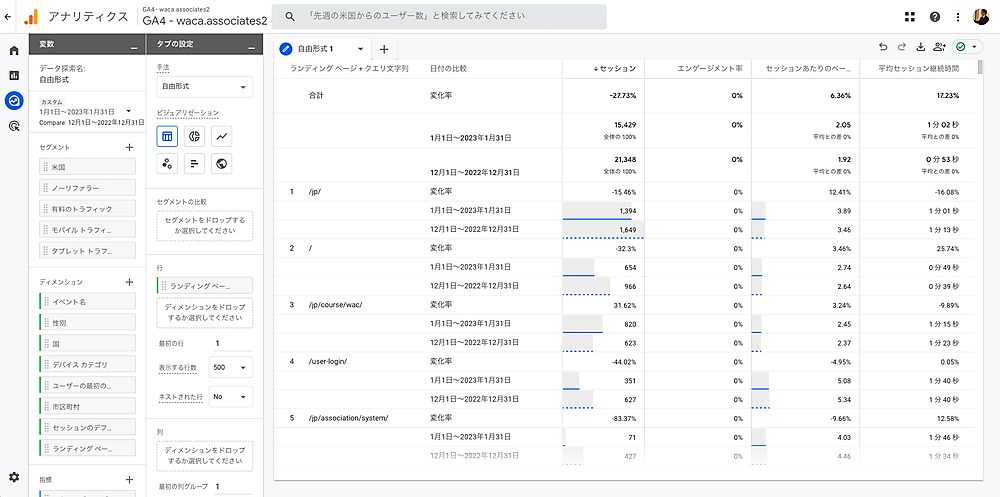Click the table visualization icon
Viewport: 1000px width, 497px height.
click(168, 136)
